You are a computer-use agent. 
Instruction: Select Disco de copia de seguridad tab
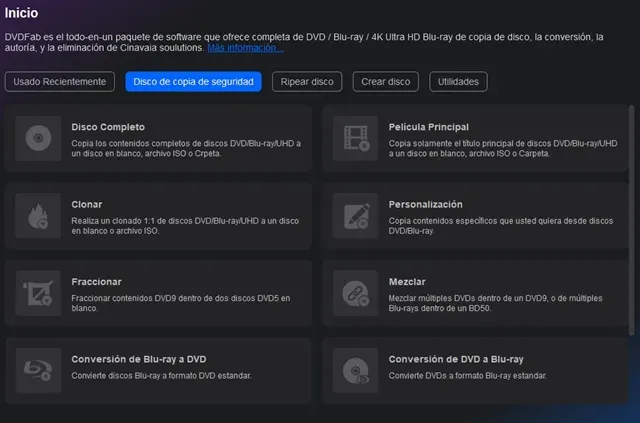[193, 82]
